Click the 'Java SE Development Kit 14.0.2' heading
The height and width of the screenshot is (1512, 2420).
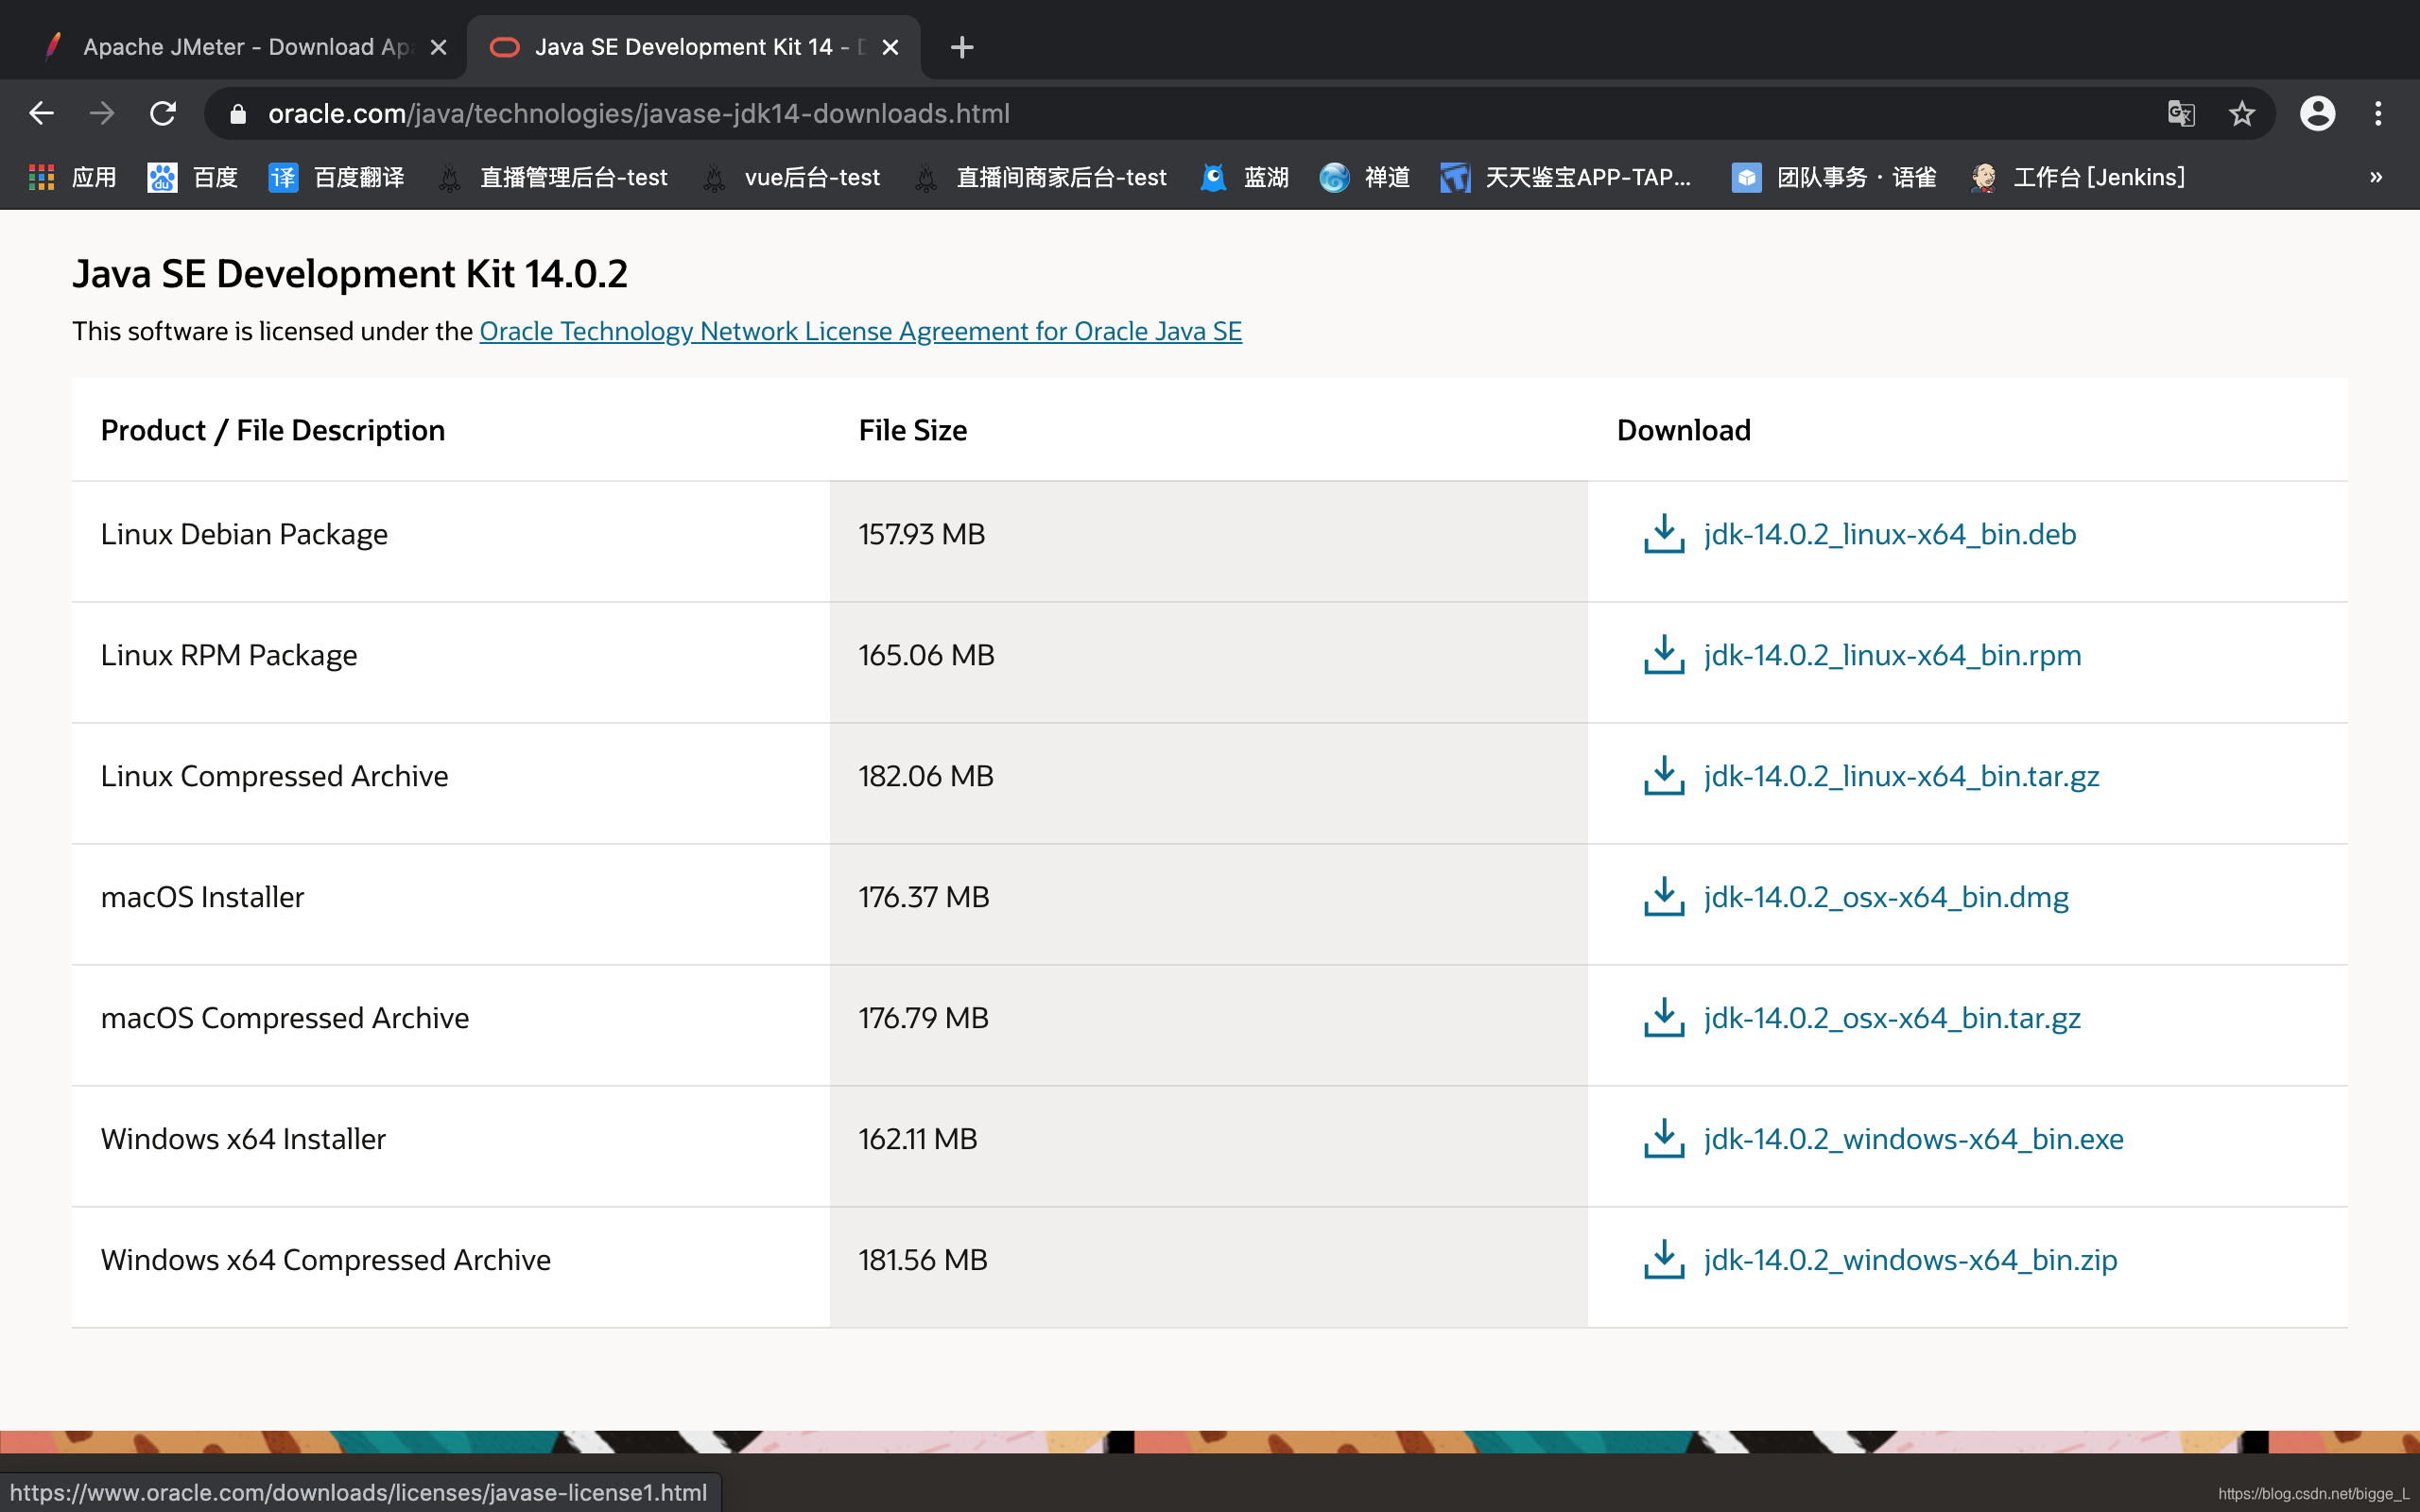[x=350, y=273]
